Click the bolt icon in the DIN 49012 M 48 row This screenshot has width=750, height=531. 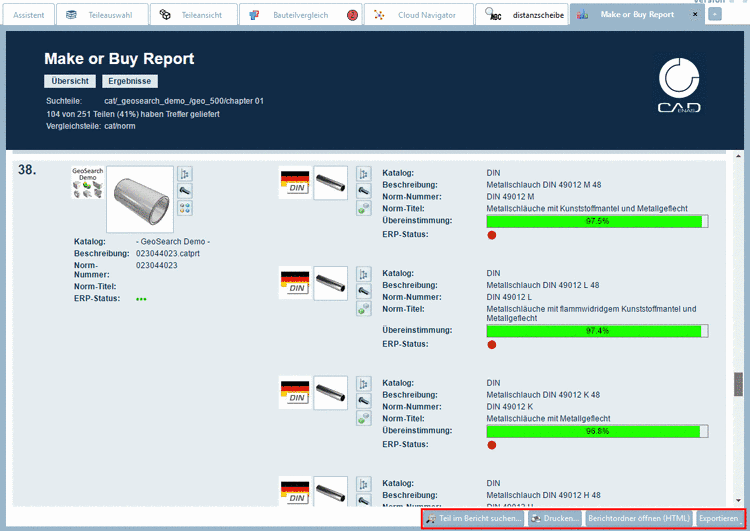pos(364,191)
